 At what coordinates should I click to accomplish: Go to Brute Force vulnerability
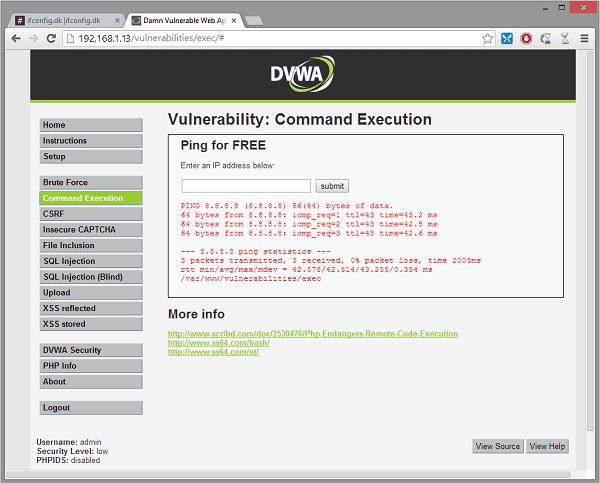91,182
